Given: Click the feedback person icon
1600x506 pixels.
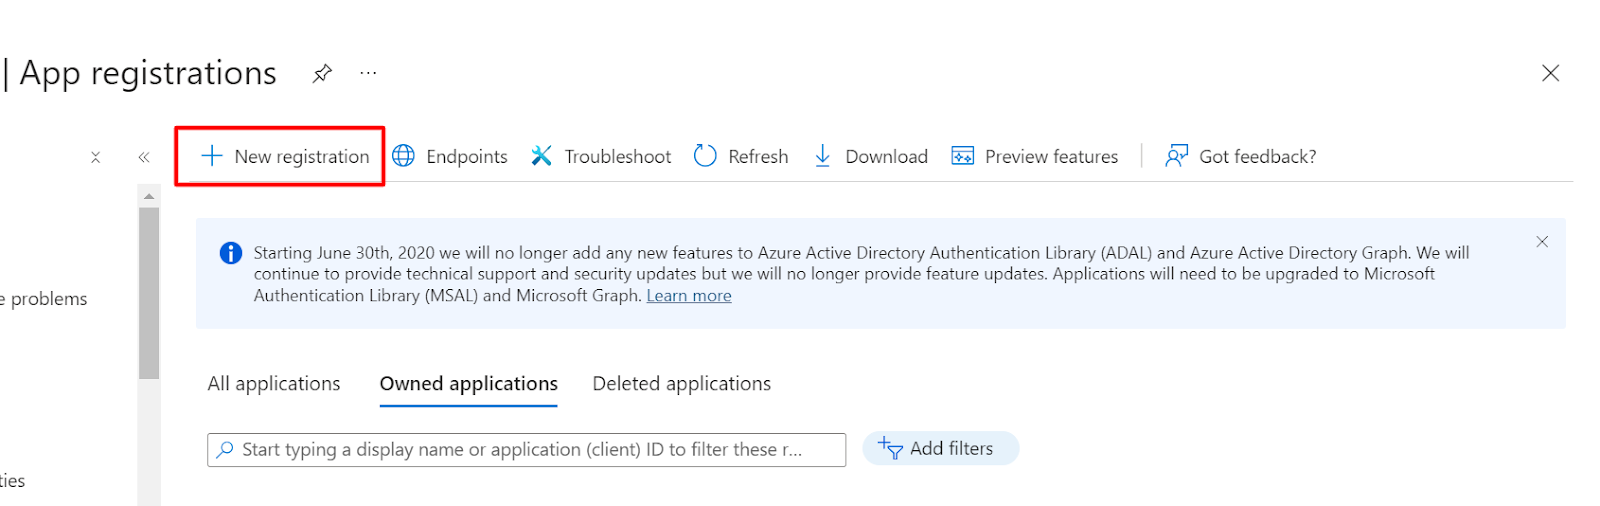Looking at the screenshot, I should (x=1176, y=156).
